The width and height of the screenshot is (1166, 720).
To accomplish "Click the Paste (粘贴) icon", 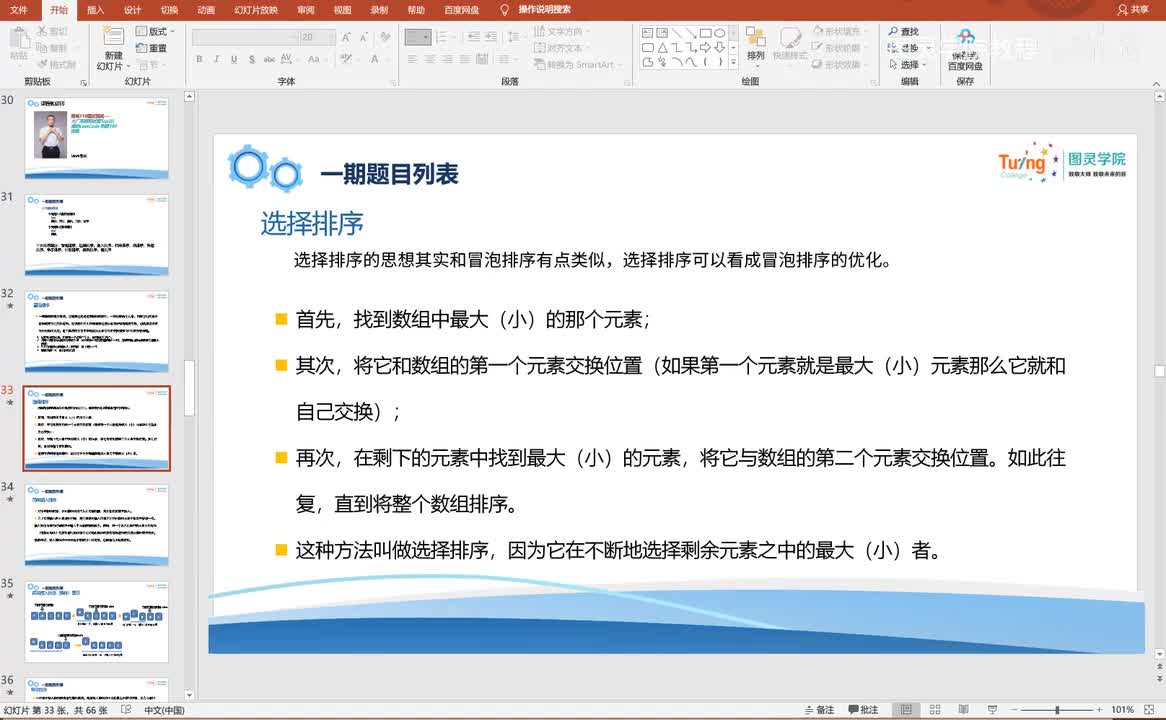I will [x=19, y=38].
